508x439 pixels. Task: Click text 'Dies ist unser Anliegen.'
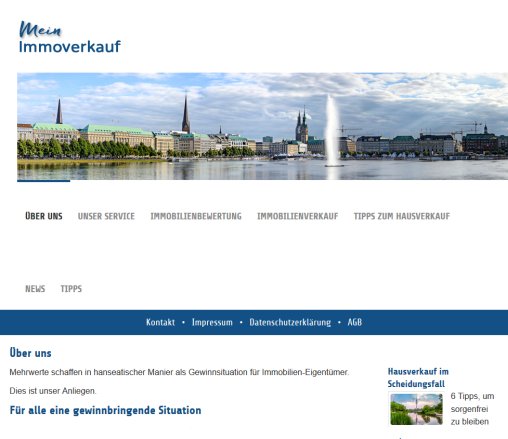[53, 391]
